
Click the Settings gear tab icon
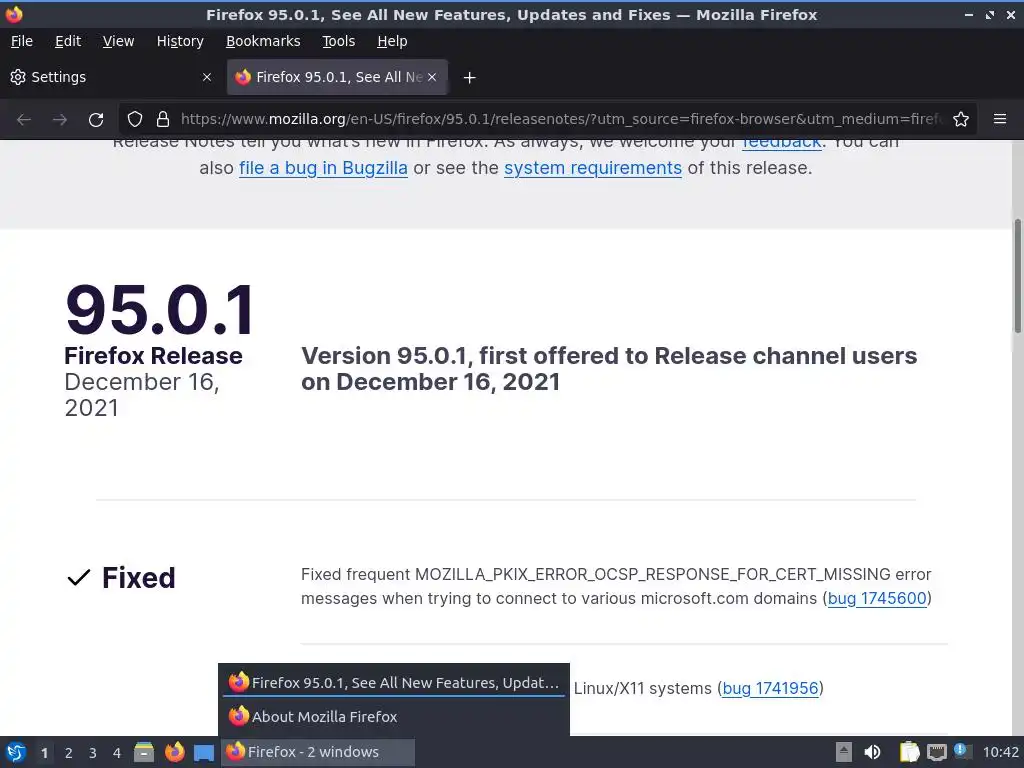pos(18,77)
